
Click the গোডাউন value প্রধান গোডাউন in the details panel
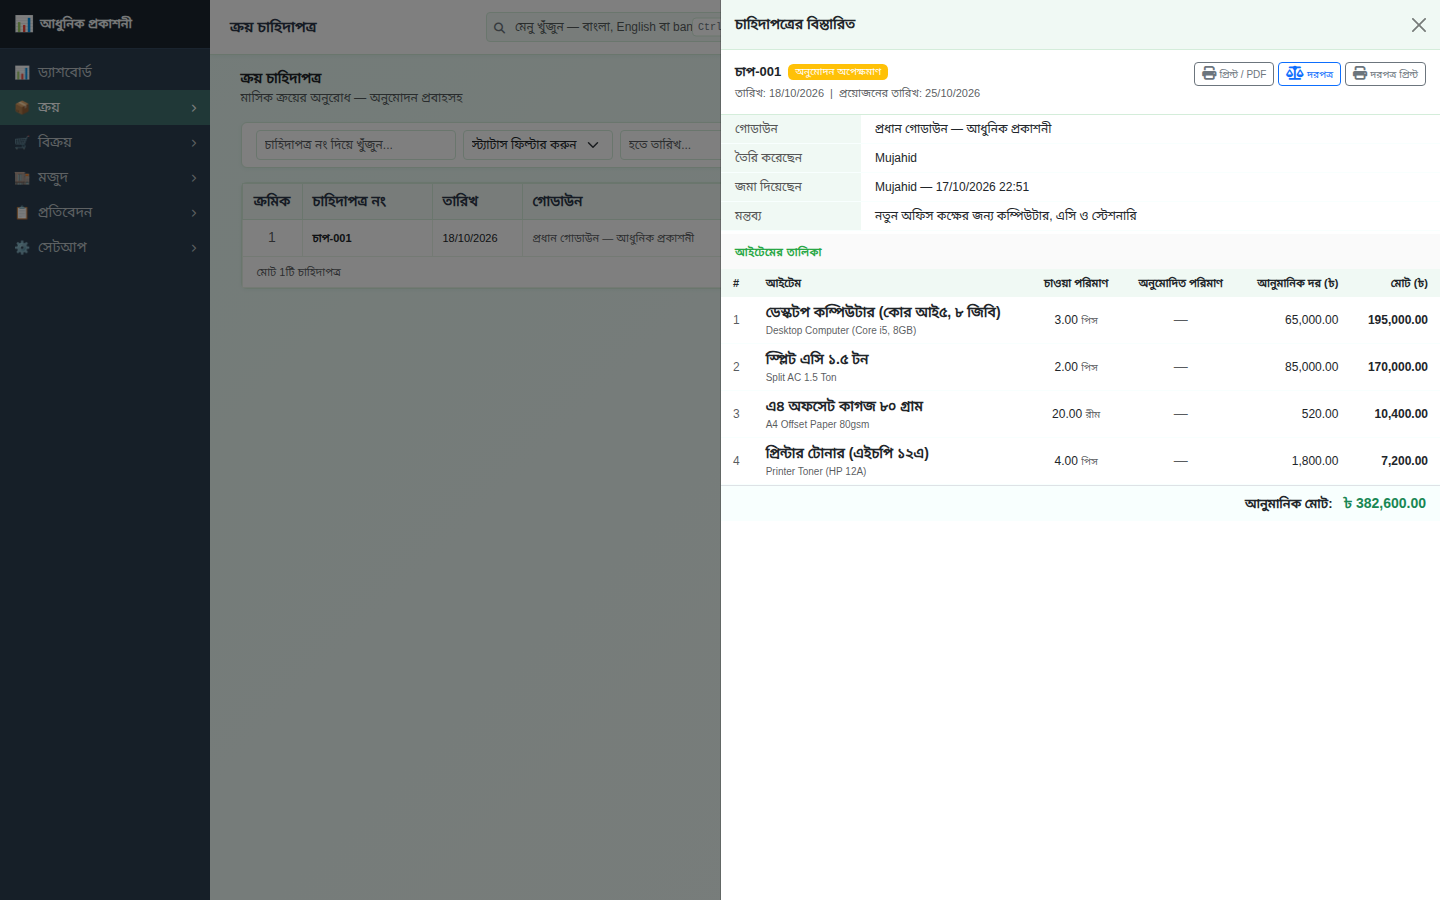coord(963,128)
